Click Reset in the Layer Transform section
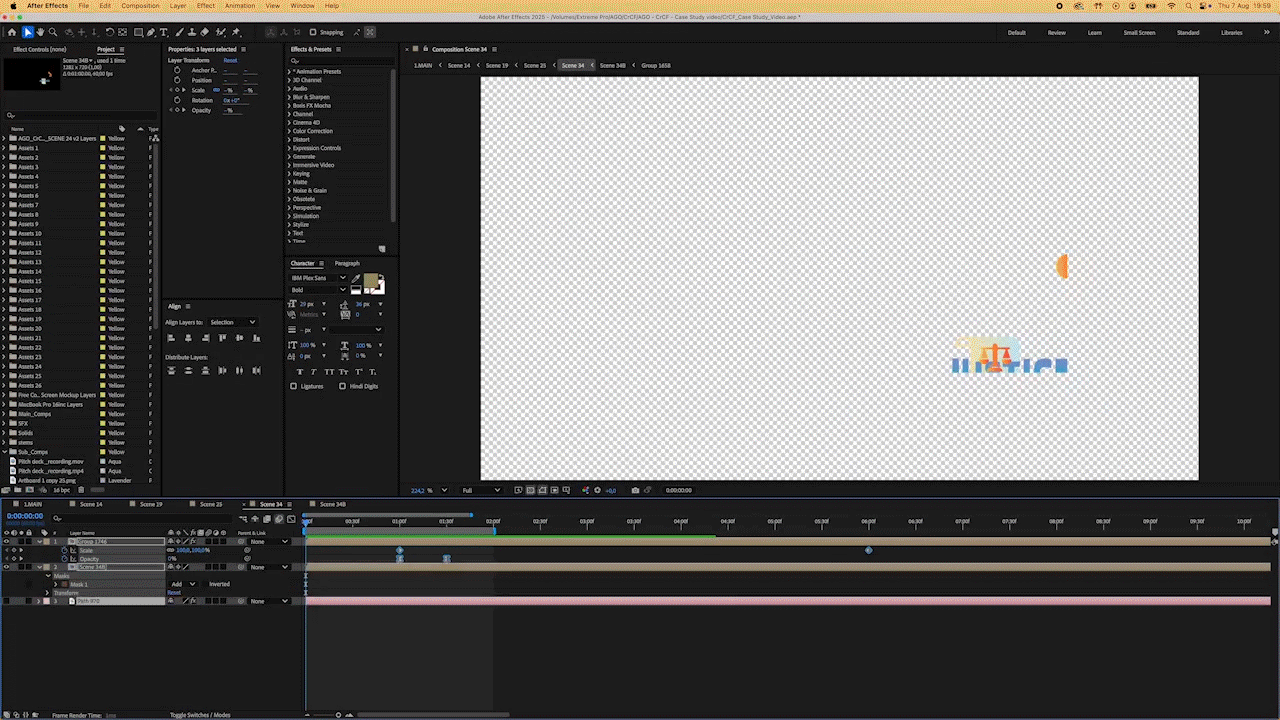 click(x=230, y=60)
